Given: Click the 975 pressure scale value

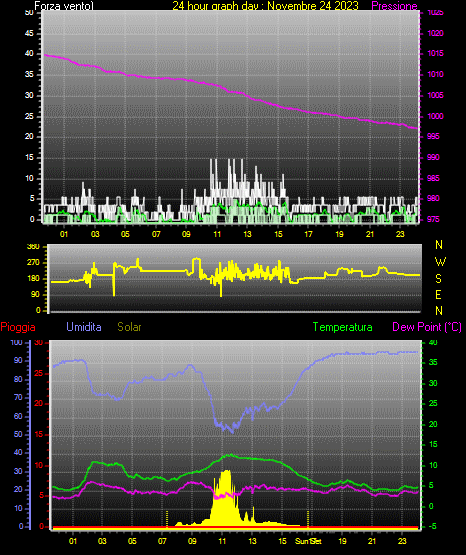Looking at the screenshot, I should [x=433, y=219].
